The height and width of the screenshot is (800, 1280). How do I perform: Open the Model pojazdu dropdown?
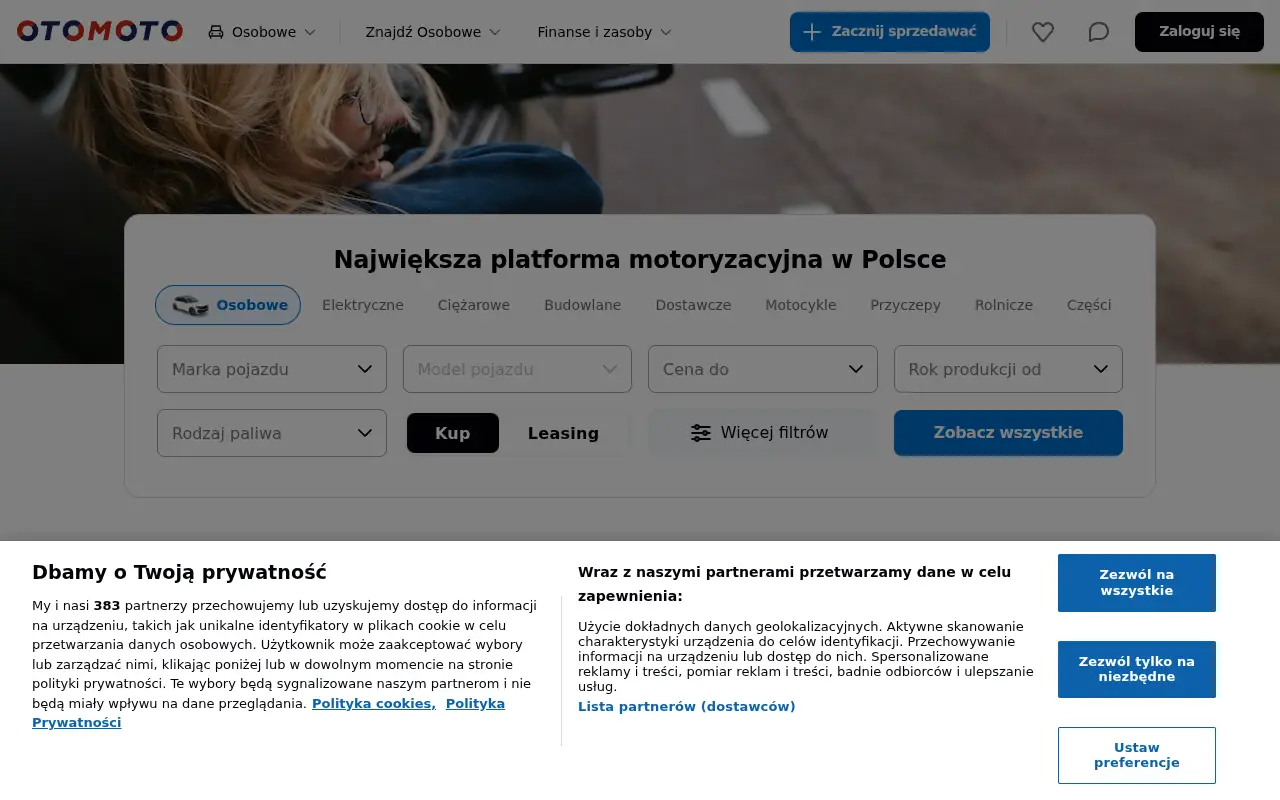pyautogui.click(x=517, y=369)
